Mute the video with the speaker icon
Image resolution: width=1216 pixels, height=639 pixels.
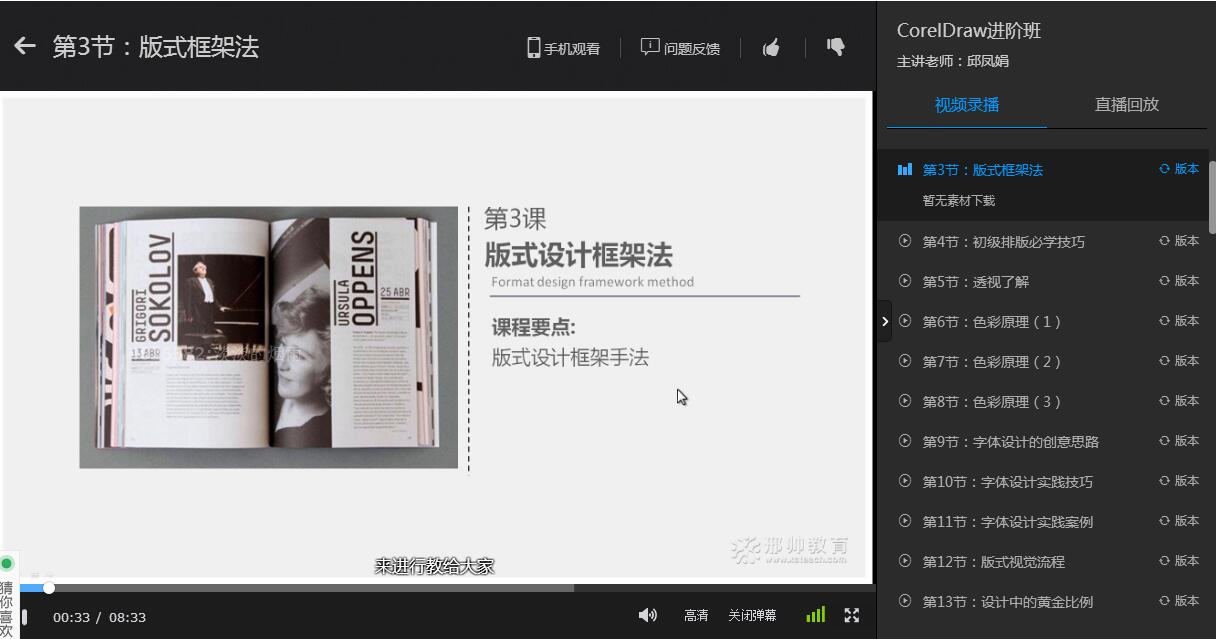coord(647,615)
